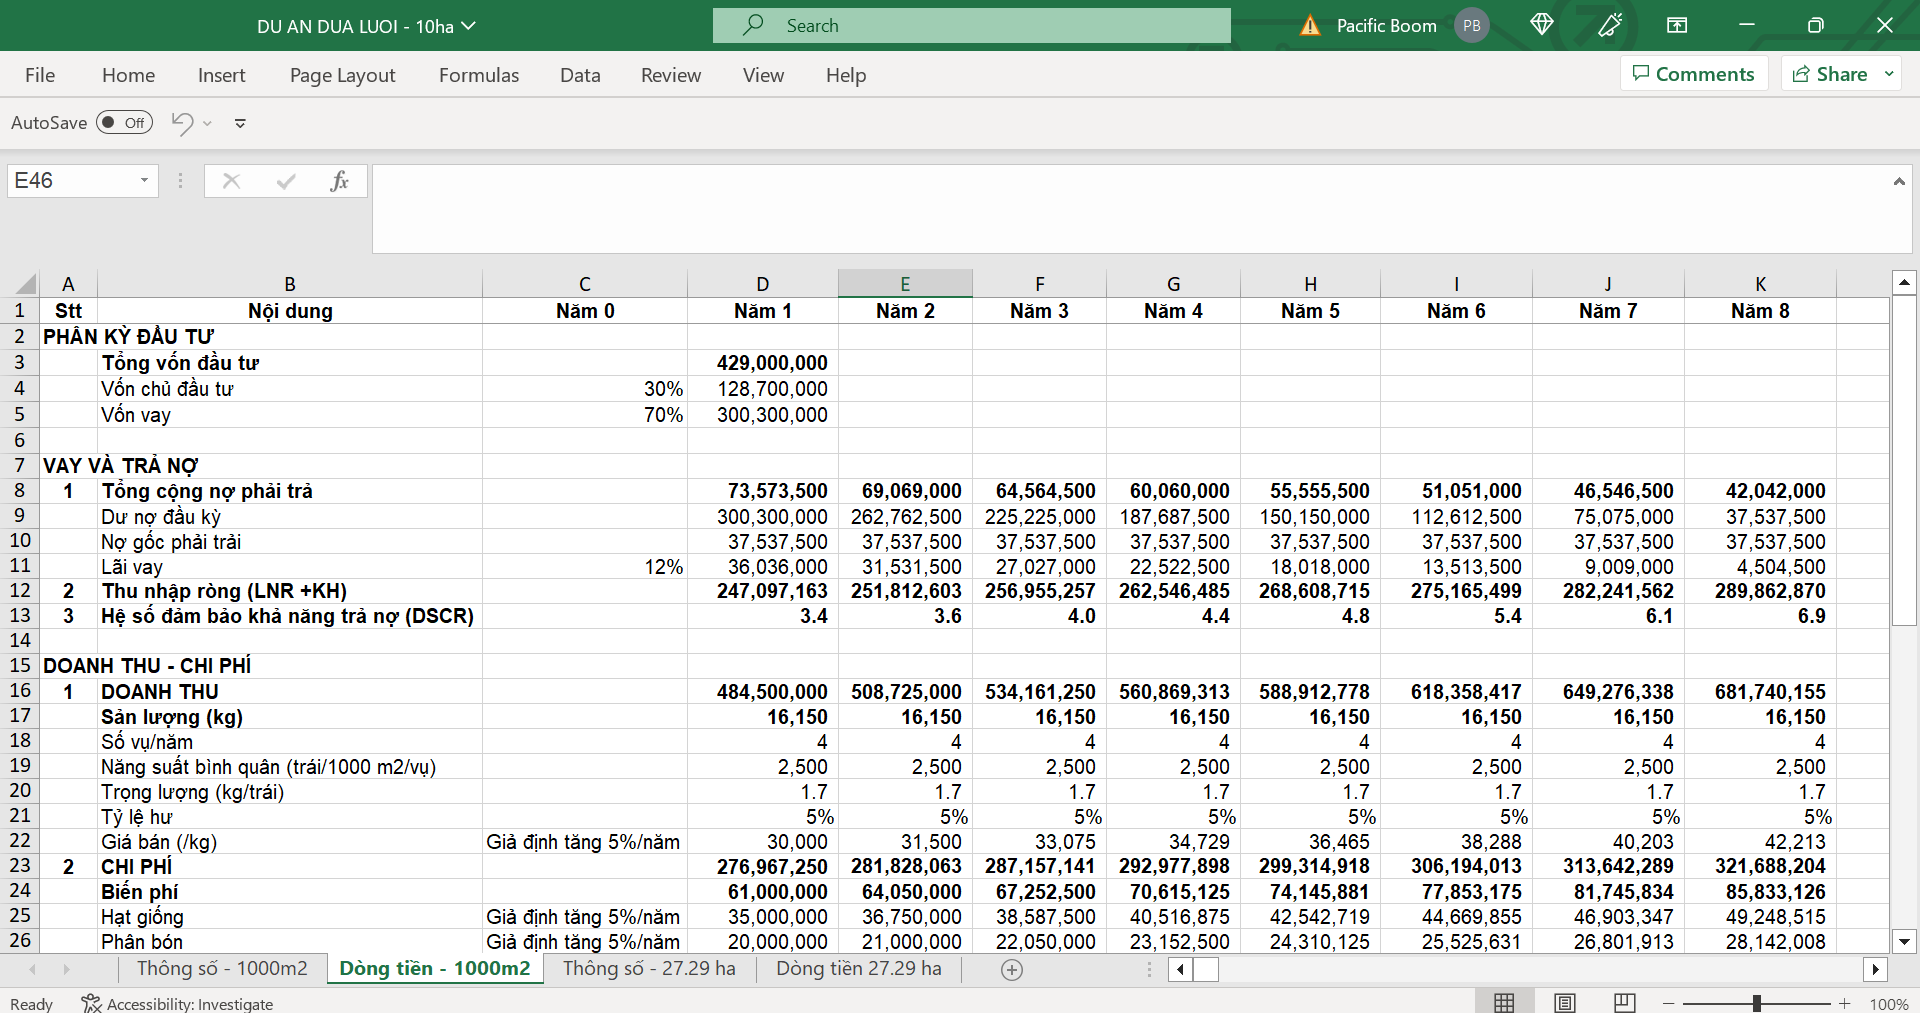Viewport: 1920px width, 1013px height.
Task: Open the Microsoft Rewards diamond icon
Action: pos(1541,25)
